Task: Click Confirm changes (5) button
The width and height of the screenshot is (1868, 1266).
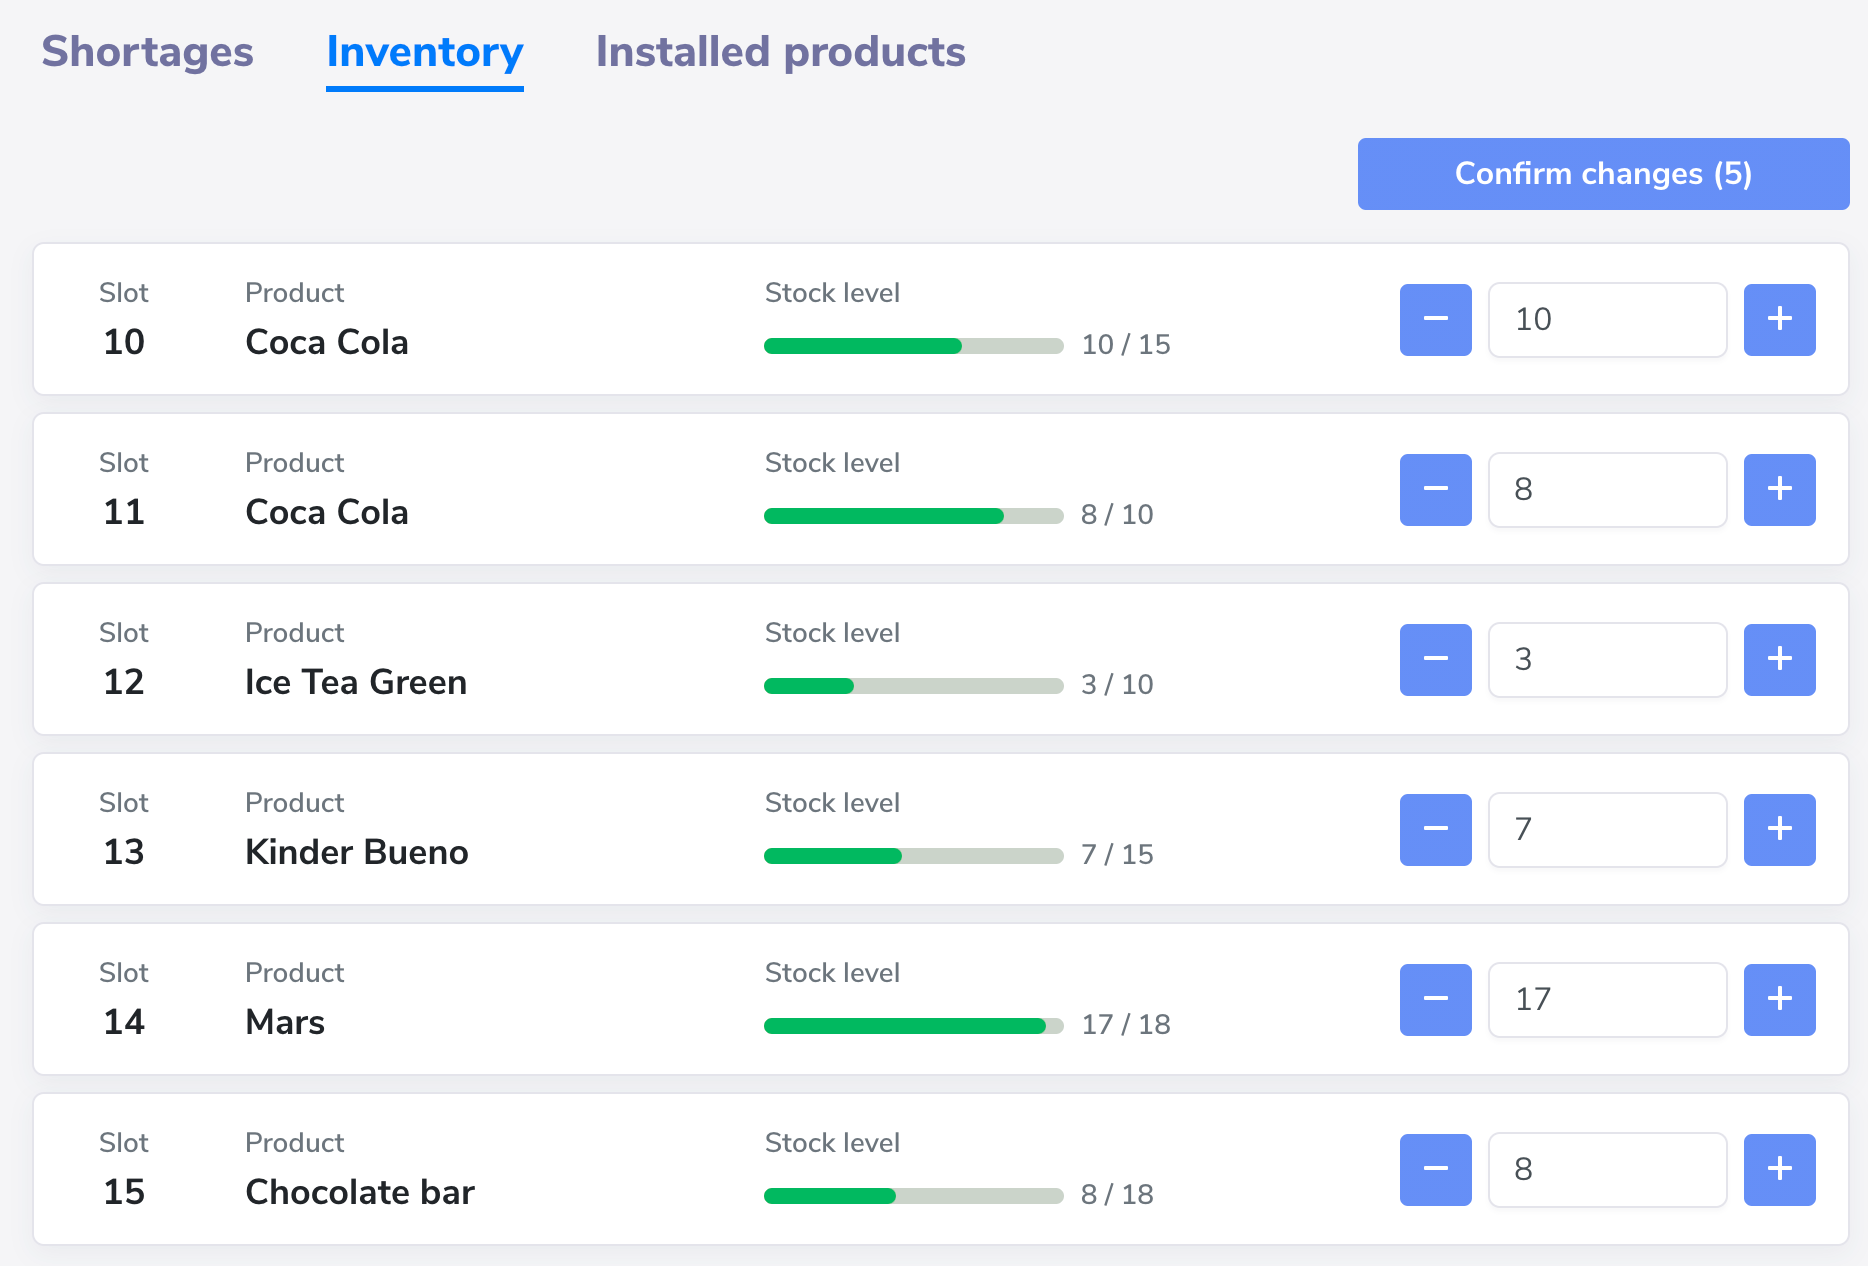Action: pyautogui.click(x=1603, y=174)
